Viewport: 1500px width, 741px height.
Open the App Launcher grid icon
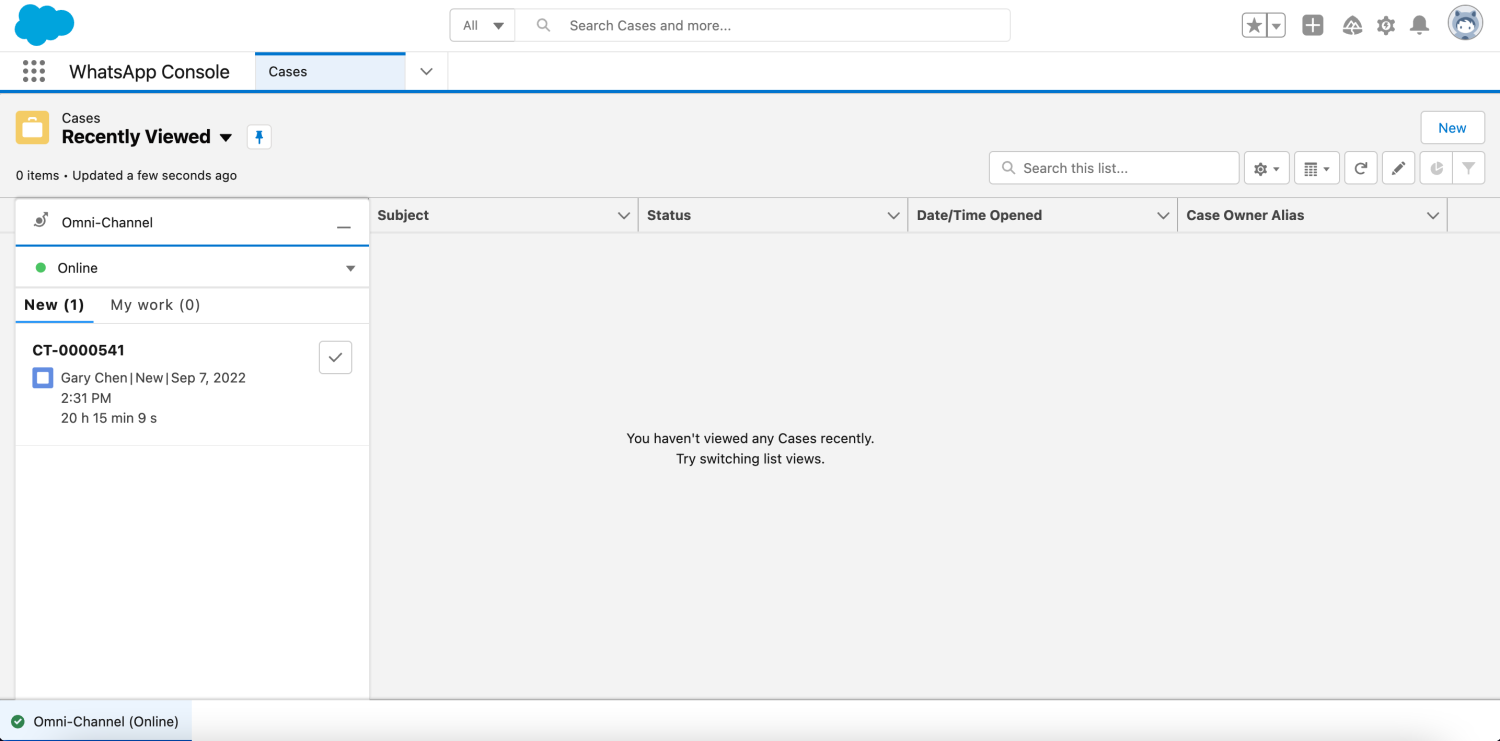(x=34, y=71)
